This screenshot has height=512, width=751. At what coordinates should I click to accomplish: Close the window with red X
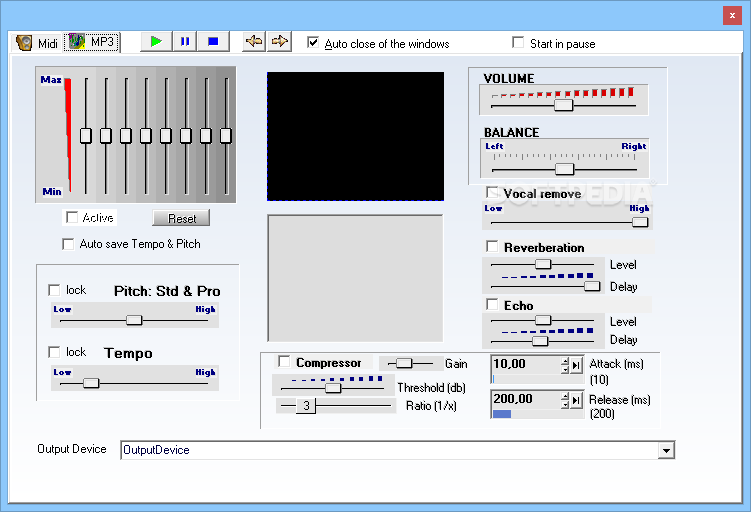pyautogui.click(x=732, y=15)
